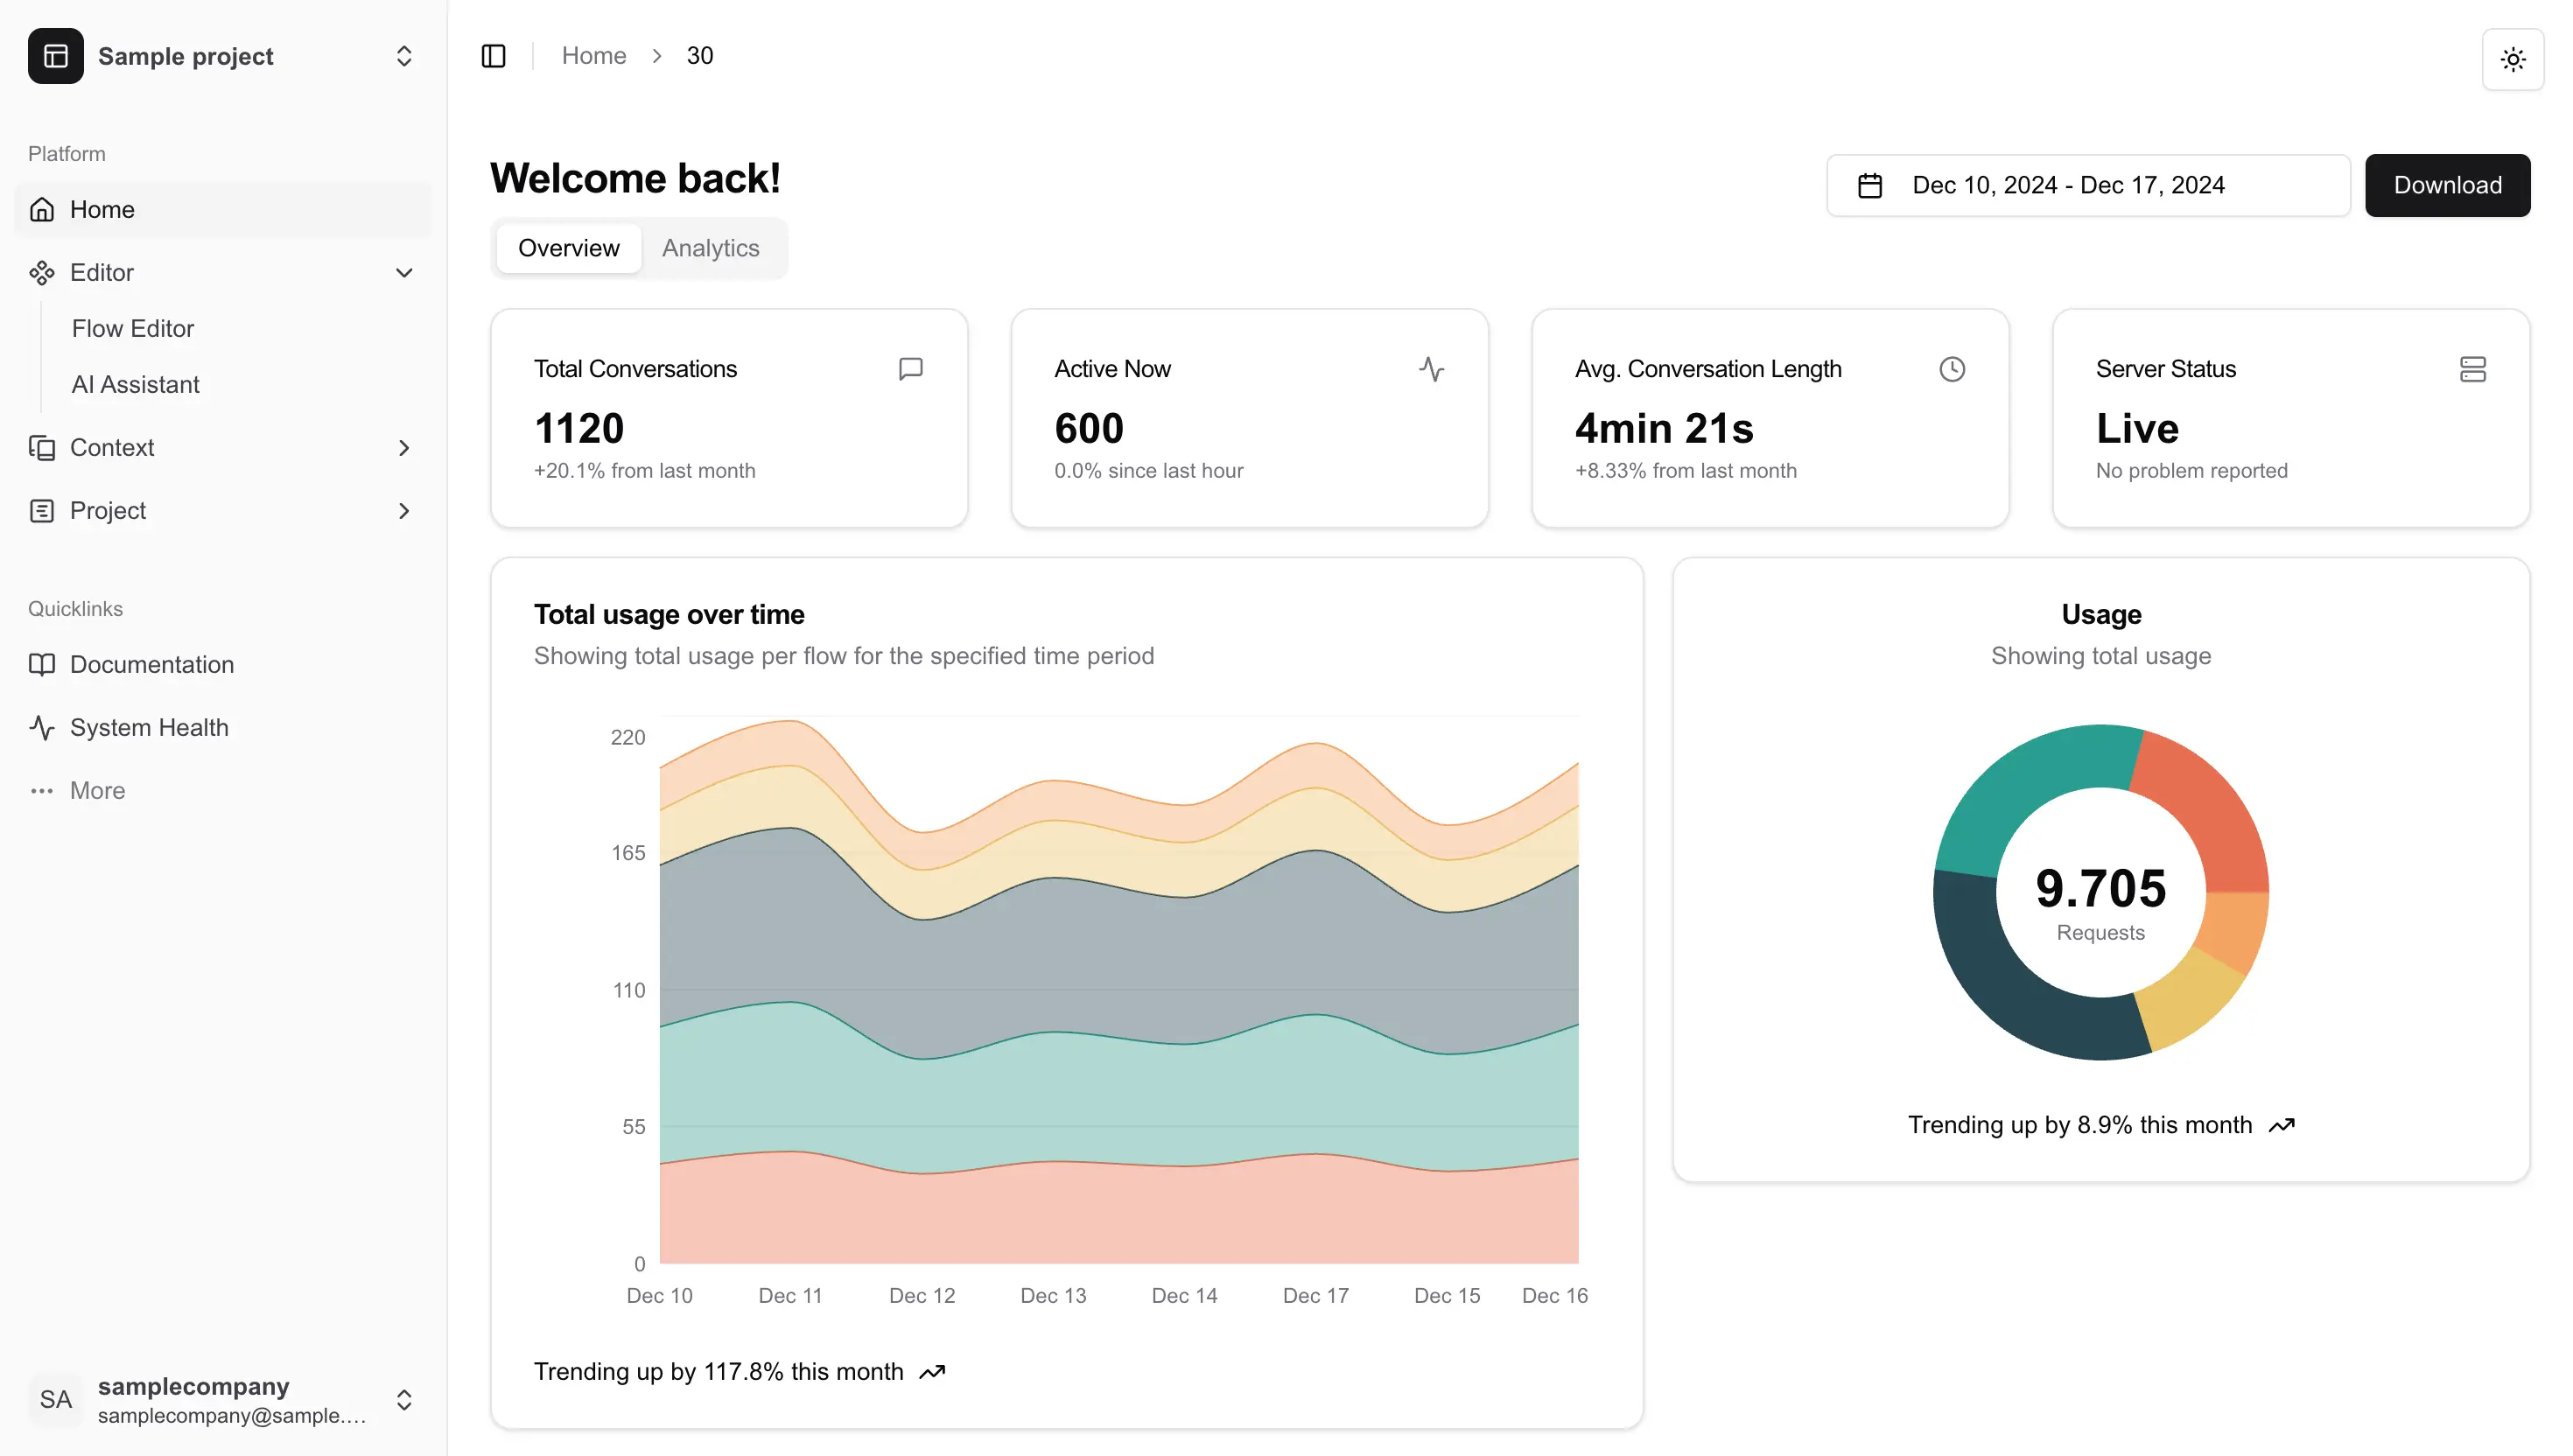Select the AI Assistant entry
Screen dimensions: 2573x1456
coord(135,384)
